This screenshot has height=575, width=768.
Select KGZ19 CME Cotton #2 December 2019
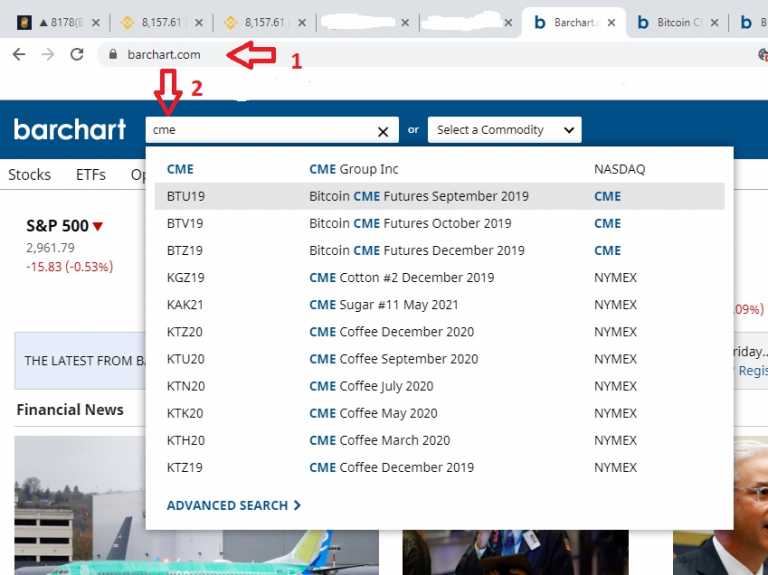tap(439, 278)
